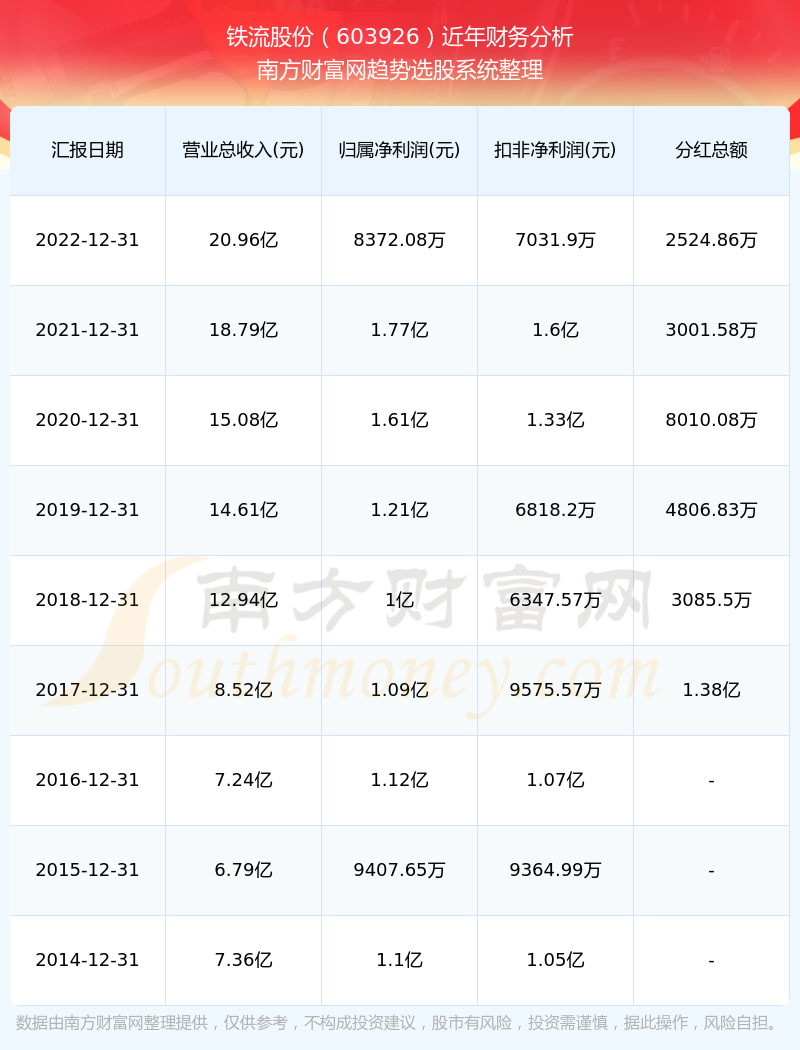The height and width of the screenshot is (1050, 800).
Task: Click the title 铁流股份（603926）近年财务分析
Action: click(400, 37)
